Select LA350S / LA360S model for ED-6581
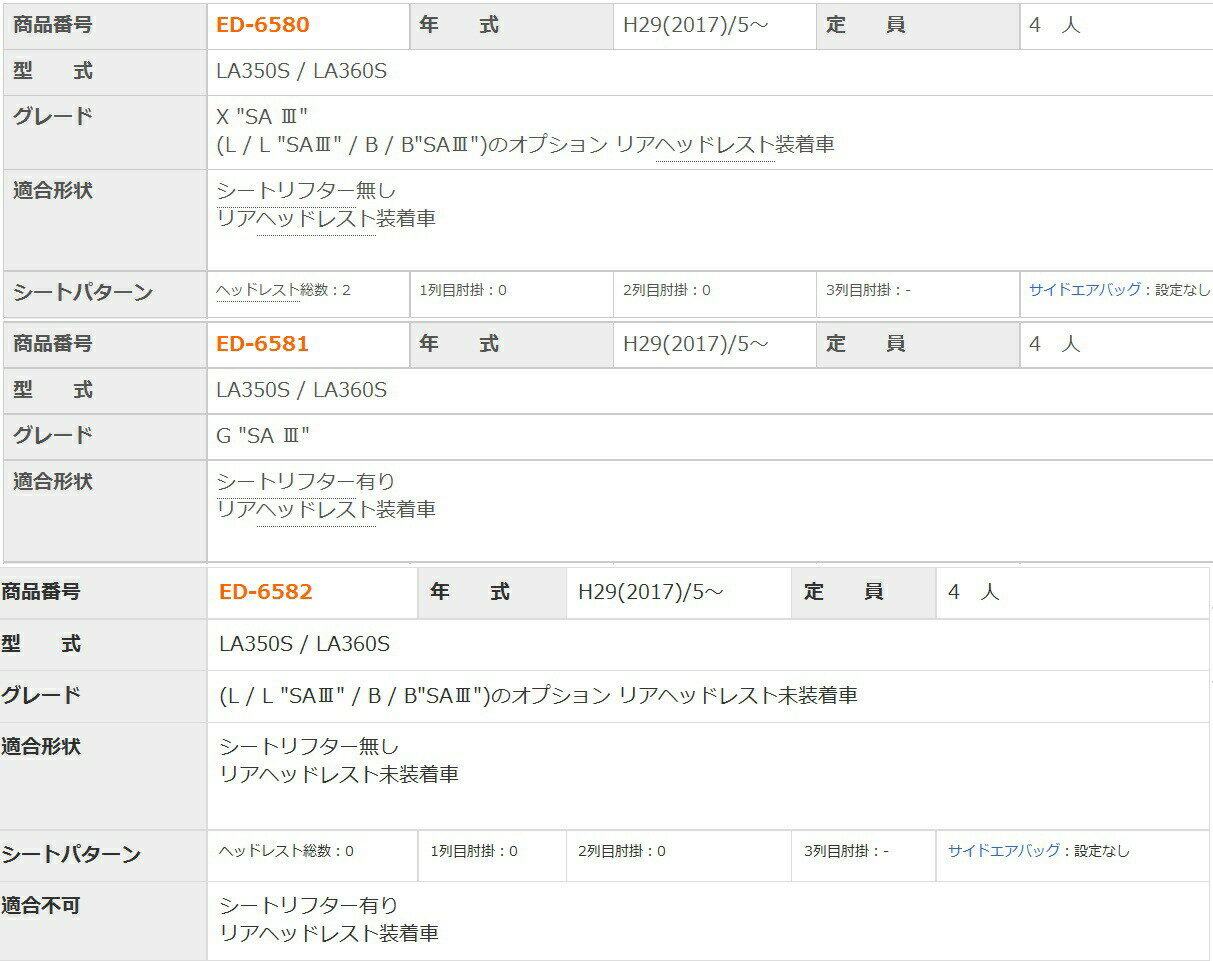Image resolution: width=1213 pixels, height=961 pixels. point(301,390)
